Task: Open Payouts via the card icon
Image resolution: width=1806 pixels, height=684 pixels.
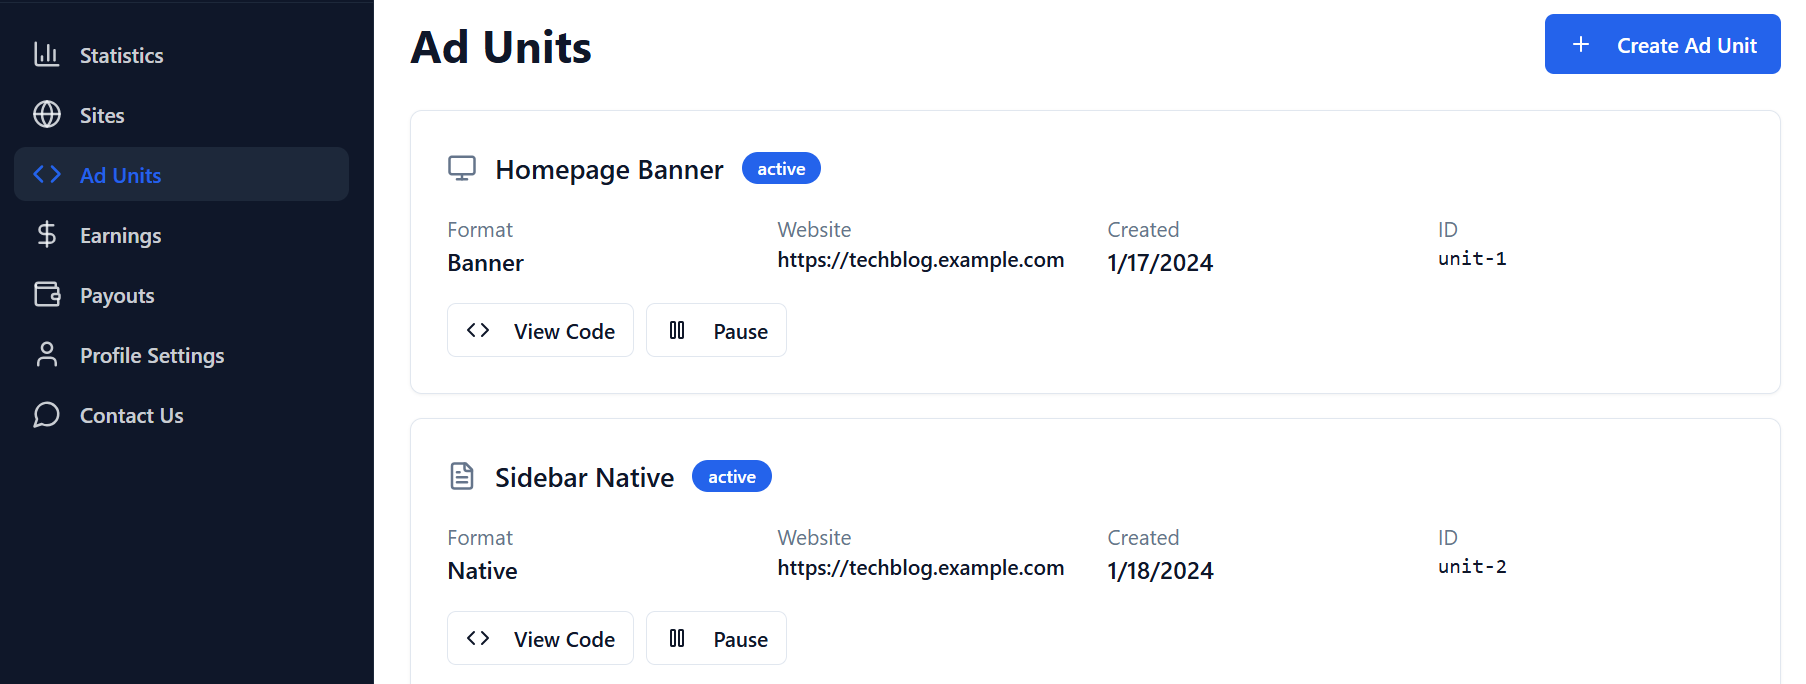Action: (x=46, y=294)
